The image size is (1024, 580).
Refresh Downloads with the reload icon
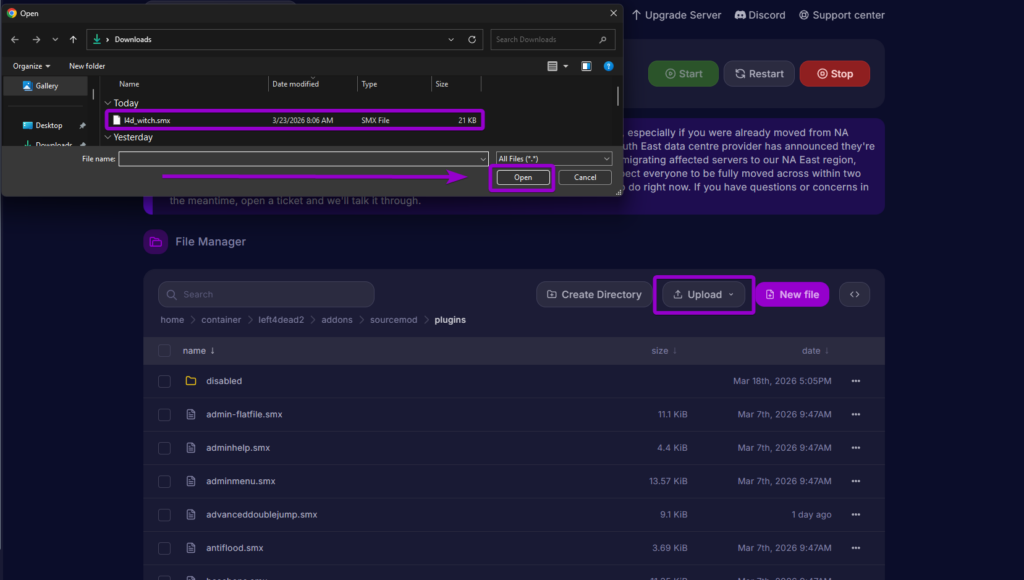pyautogui.click(x=470, y=39)
